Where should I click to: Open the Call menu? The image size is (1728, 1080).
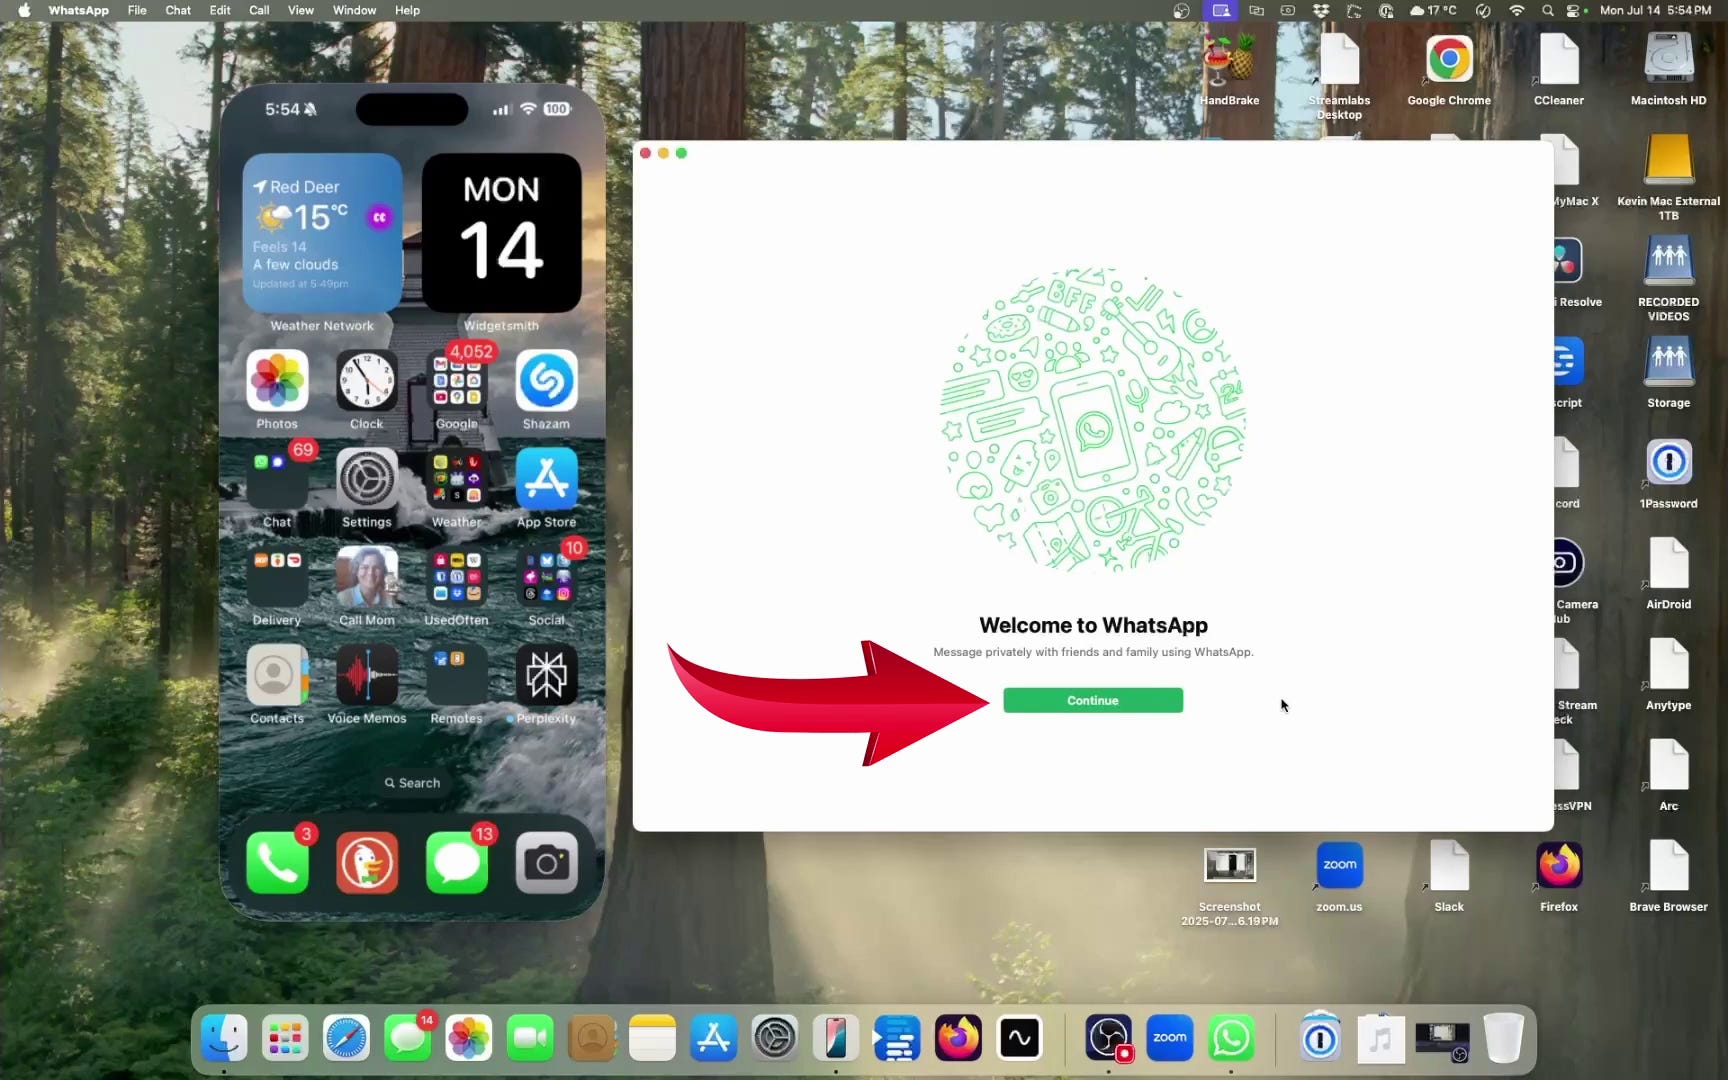(259, 10)
